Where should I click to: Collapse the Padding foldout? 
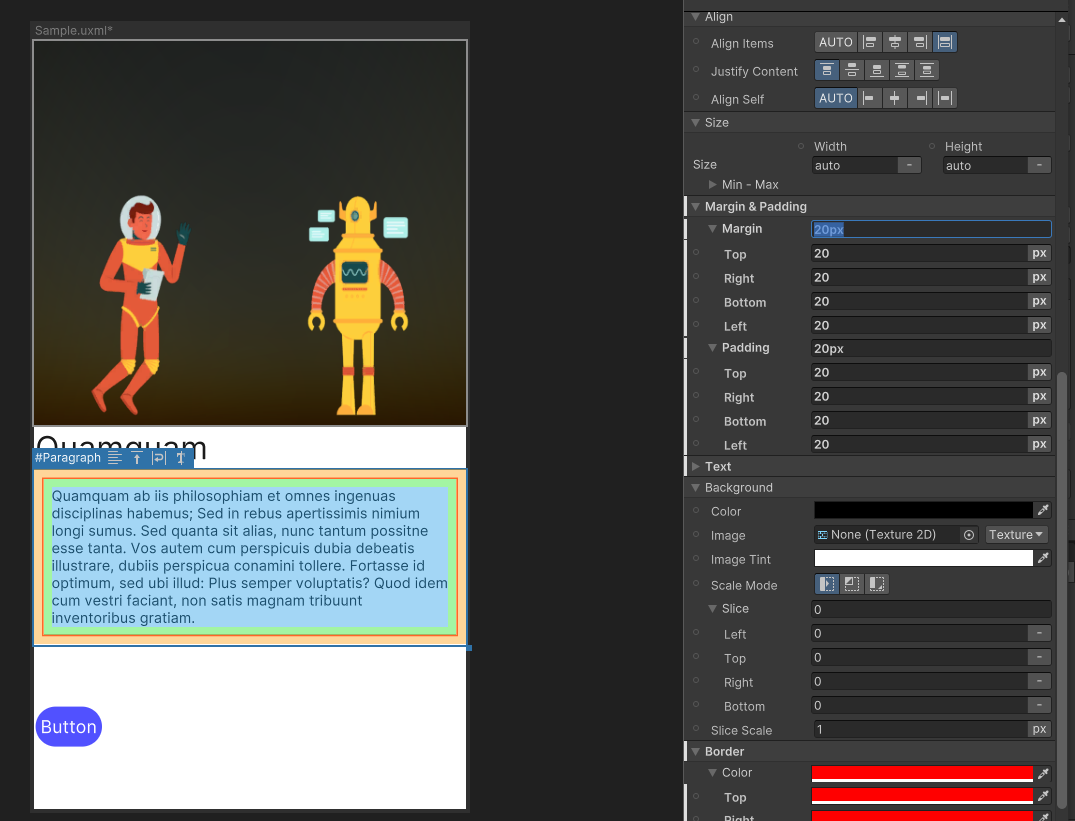pyautogui.click(x=712, y=348)
